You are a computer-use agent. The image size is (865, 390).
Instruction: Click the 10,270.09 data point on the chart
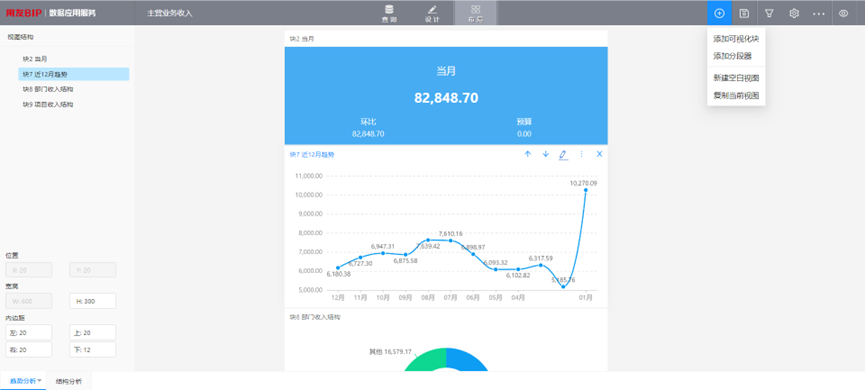pos(585,190)
